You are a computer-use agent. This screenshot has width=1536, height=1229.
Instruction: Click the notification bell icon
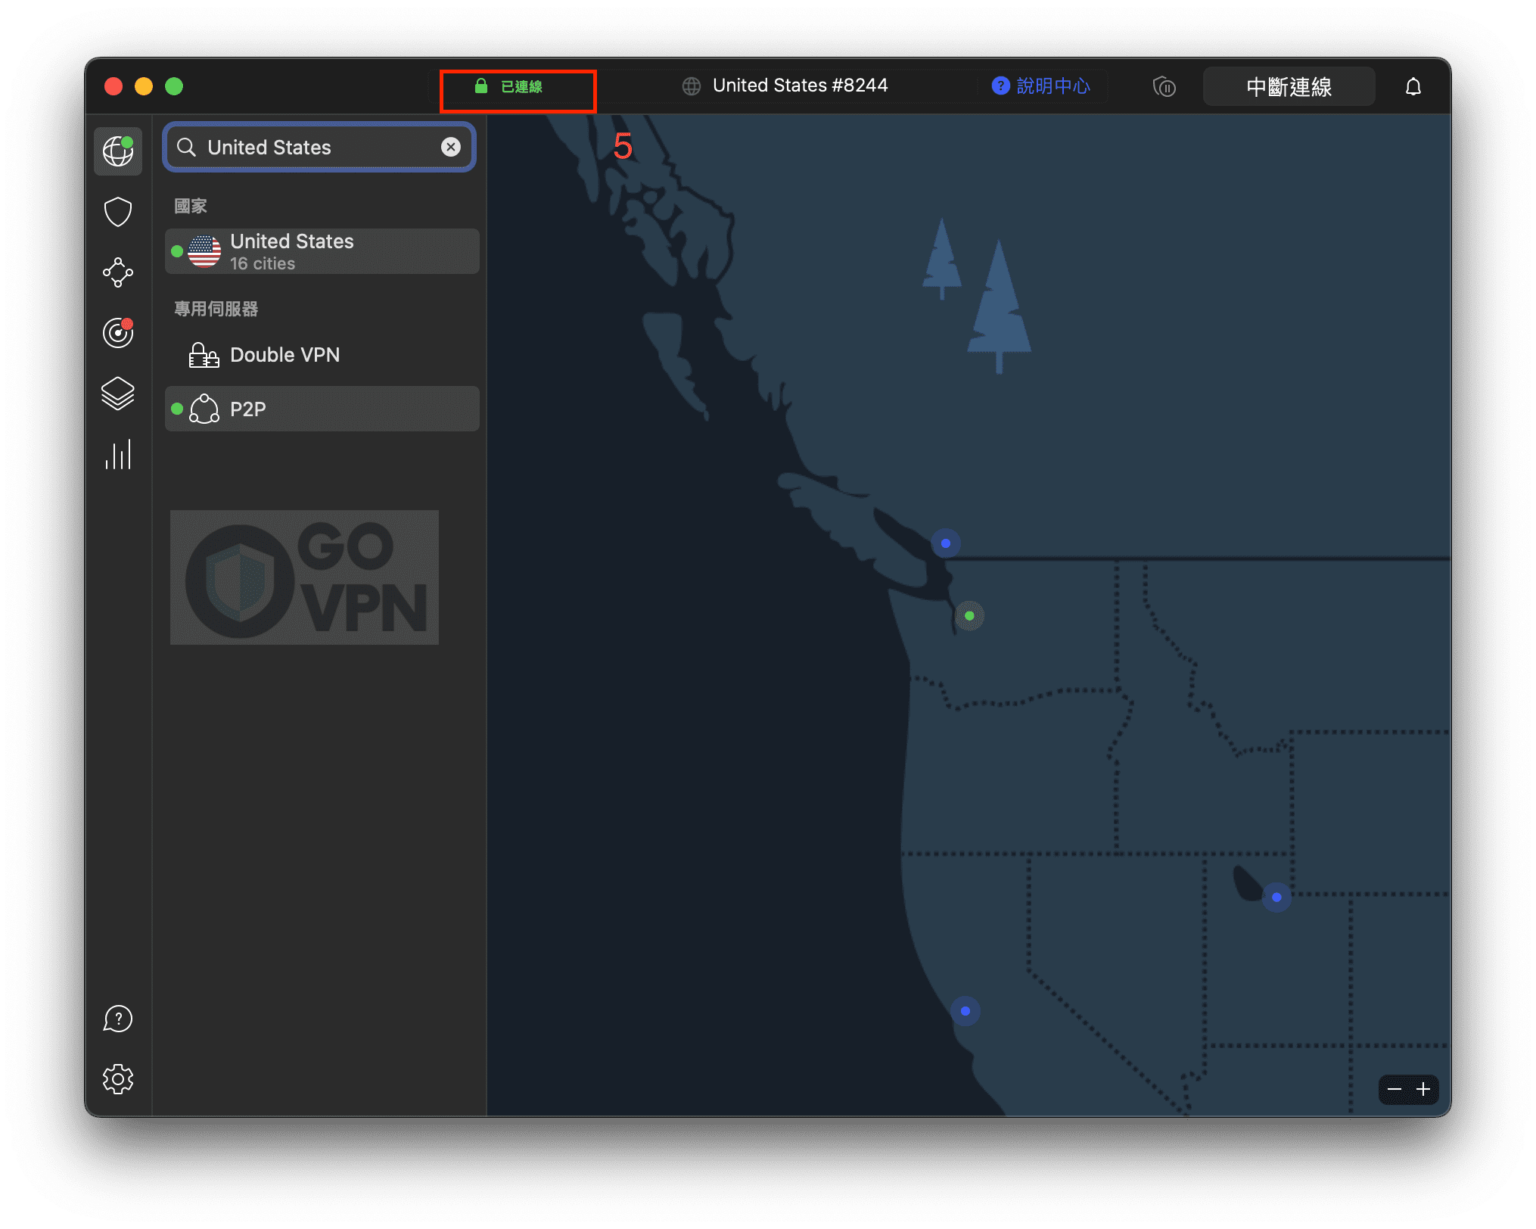1413,87
